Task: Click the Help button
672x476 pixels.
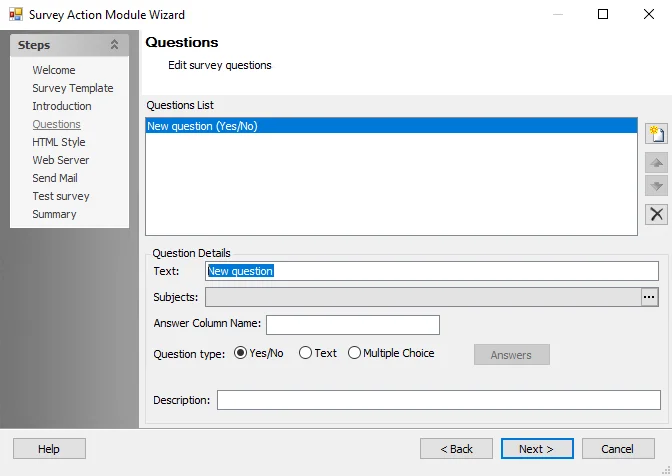Action: pos(49,449)
